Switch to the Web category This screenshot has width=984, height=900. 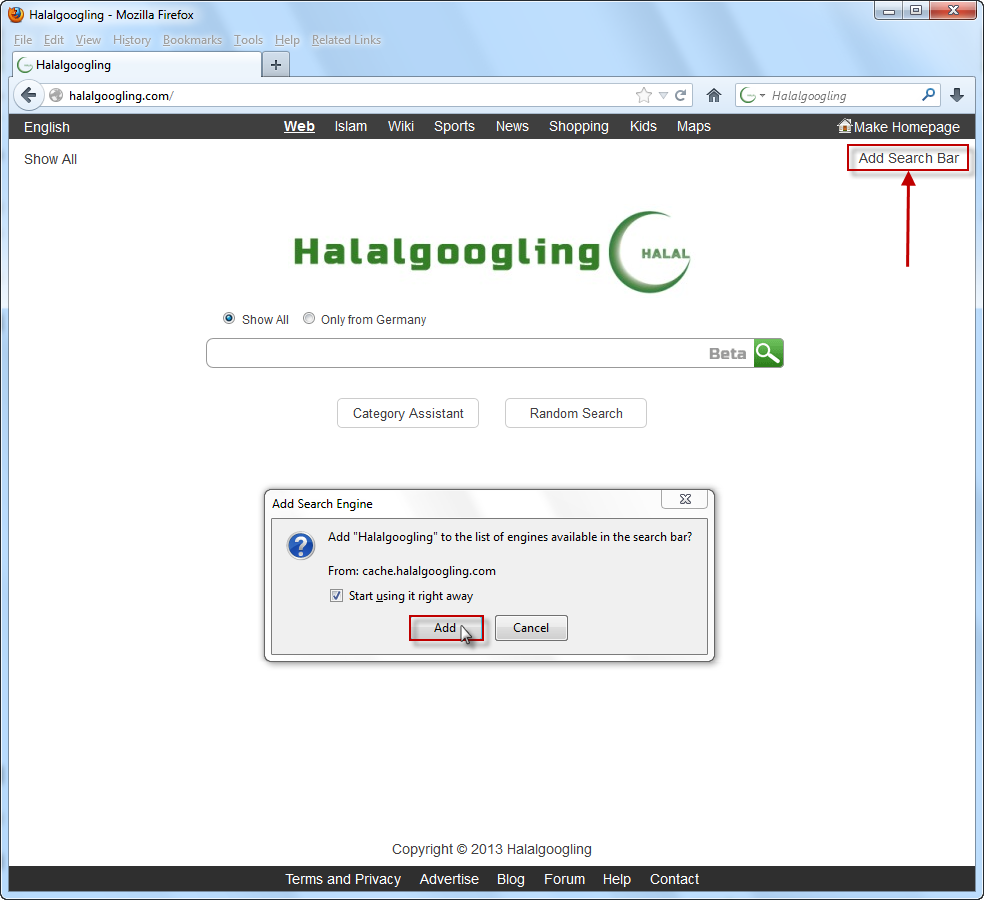pyautogui.click(x=299, y=126)
